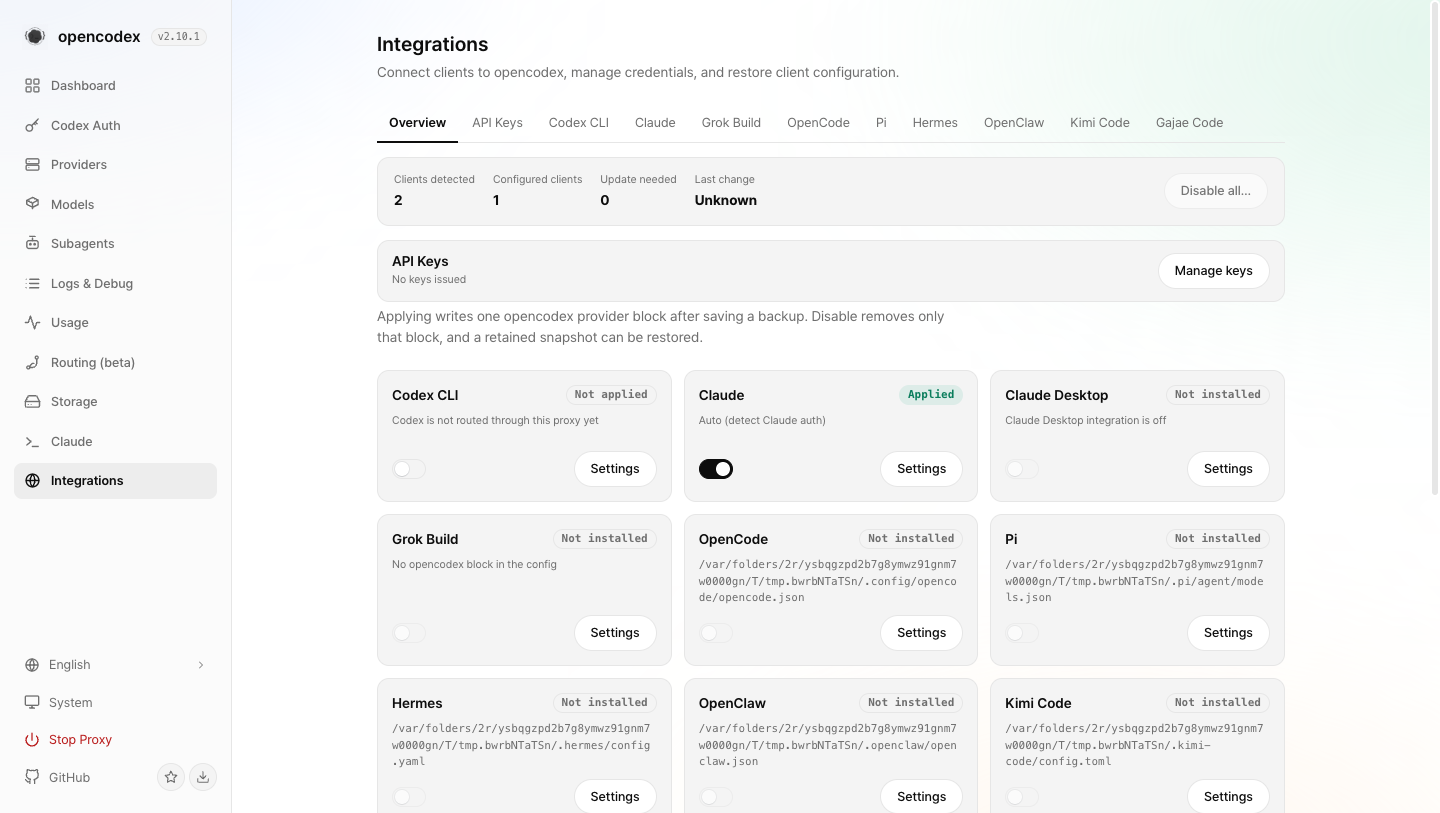
Task: Click the "Update needed" label
Action: tap(638, 180)
